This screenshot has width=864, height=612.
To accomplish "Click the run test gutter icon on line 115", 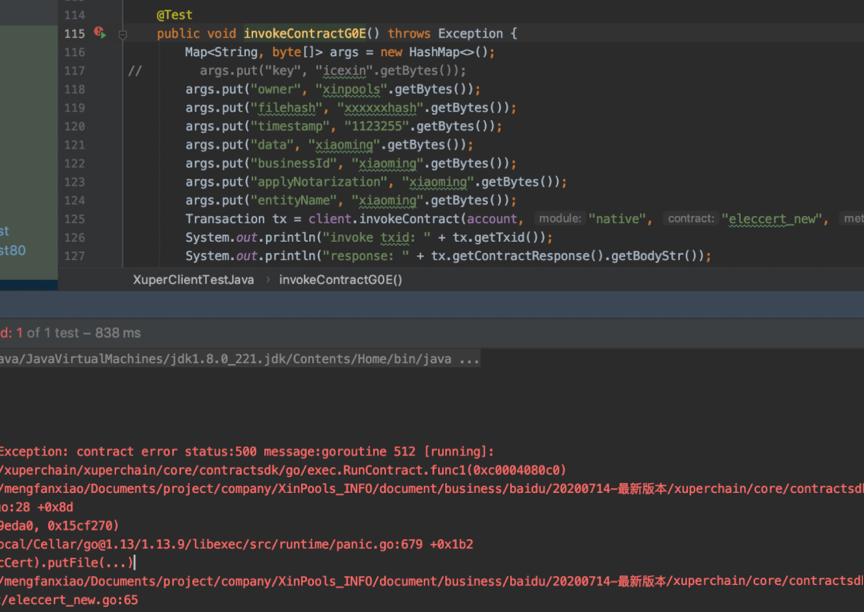I will click(x=100, y=33).
